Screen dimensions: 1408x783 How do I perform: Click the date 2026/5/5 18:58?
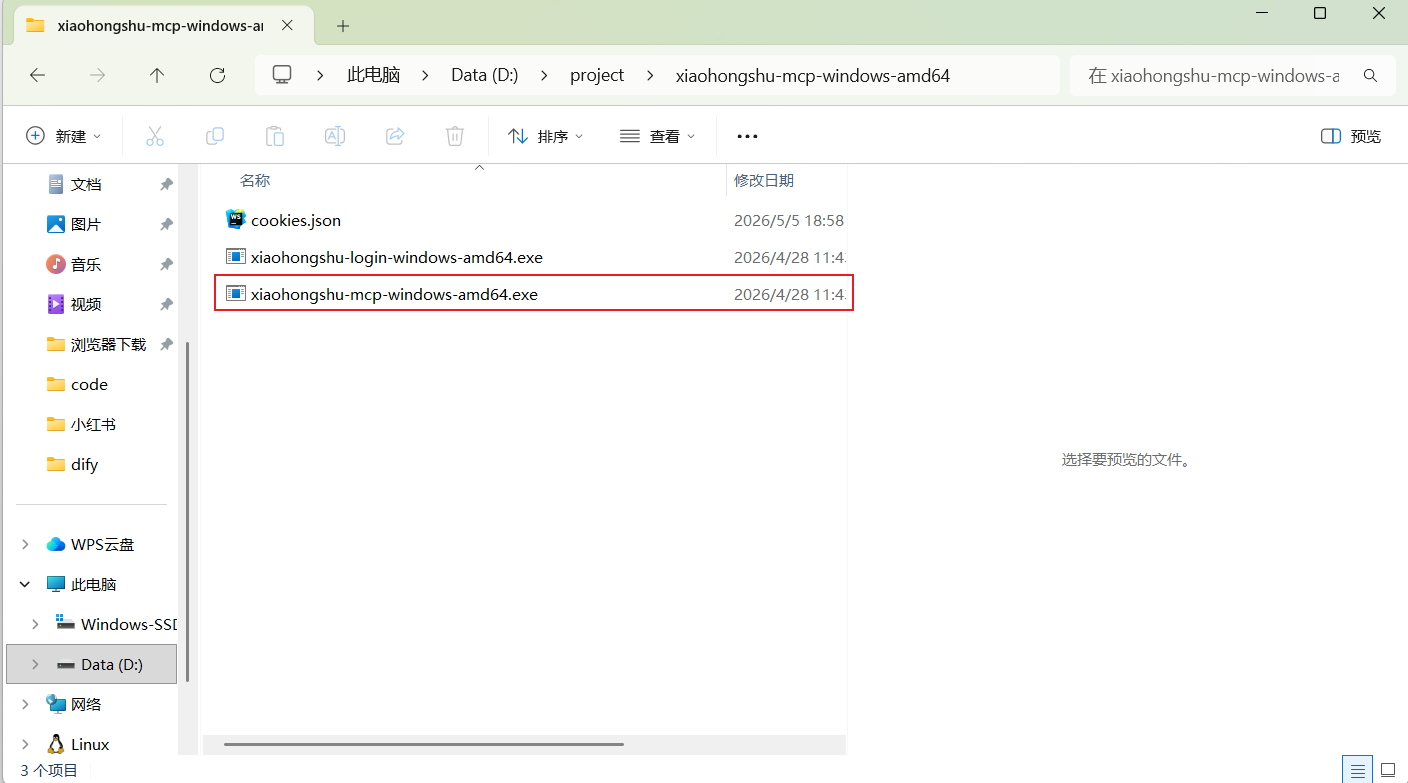(789, 220)
